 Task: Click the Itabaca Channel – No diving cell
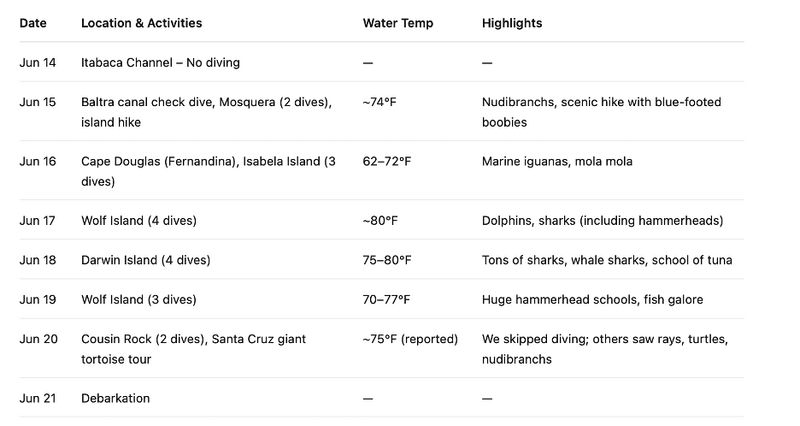coord(160,63)
